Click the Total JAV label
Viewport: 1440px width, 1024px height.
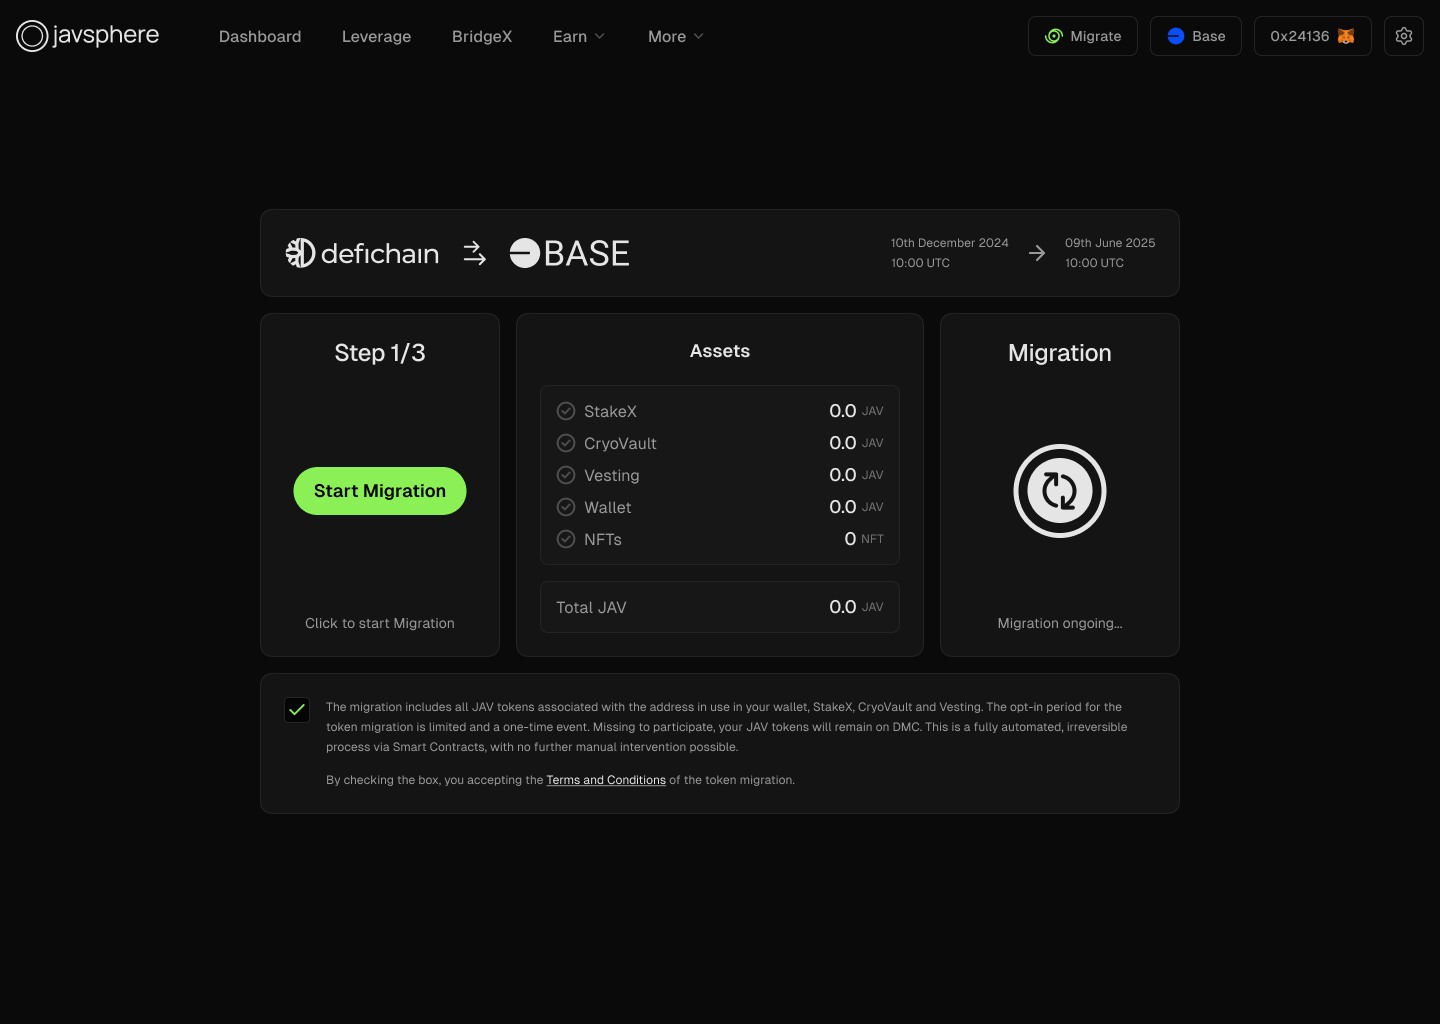pyautogui.click(x=591, y=607)
